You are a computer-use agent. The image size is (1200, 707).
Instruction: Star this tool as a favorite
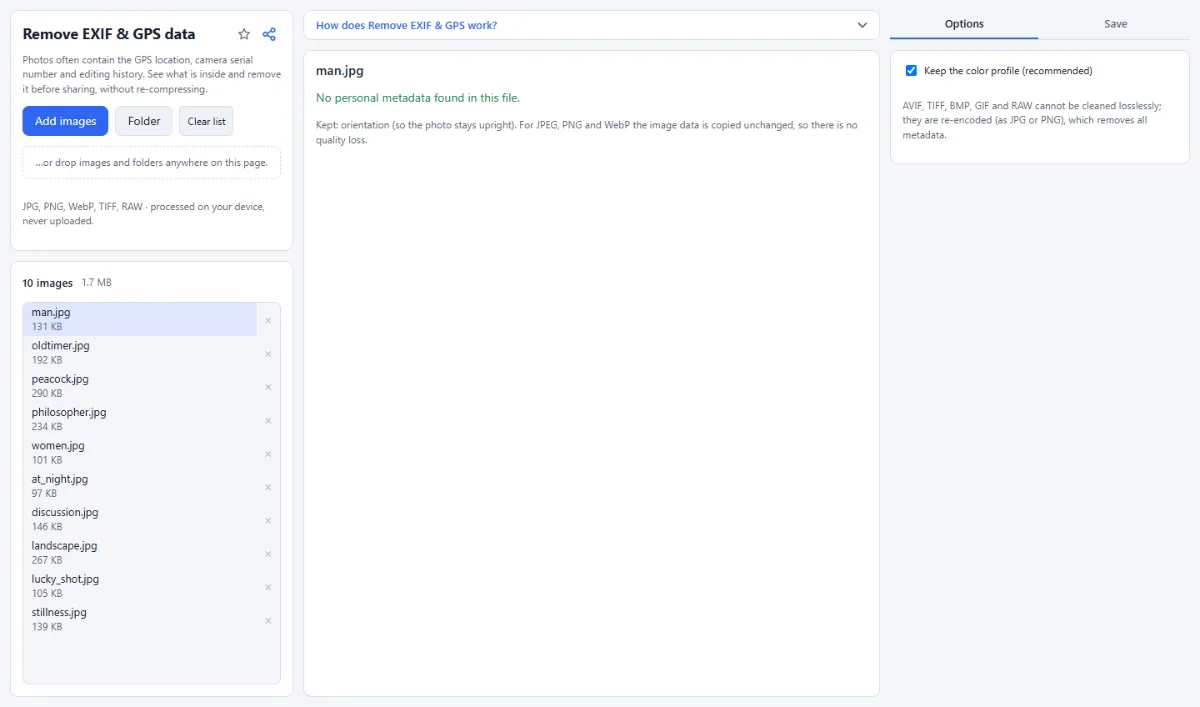point(244,34)
